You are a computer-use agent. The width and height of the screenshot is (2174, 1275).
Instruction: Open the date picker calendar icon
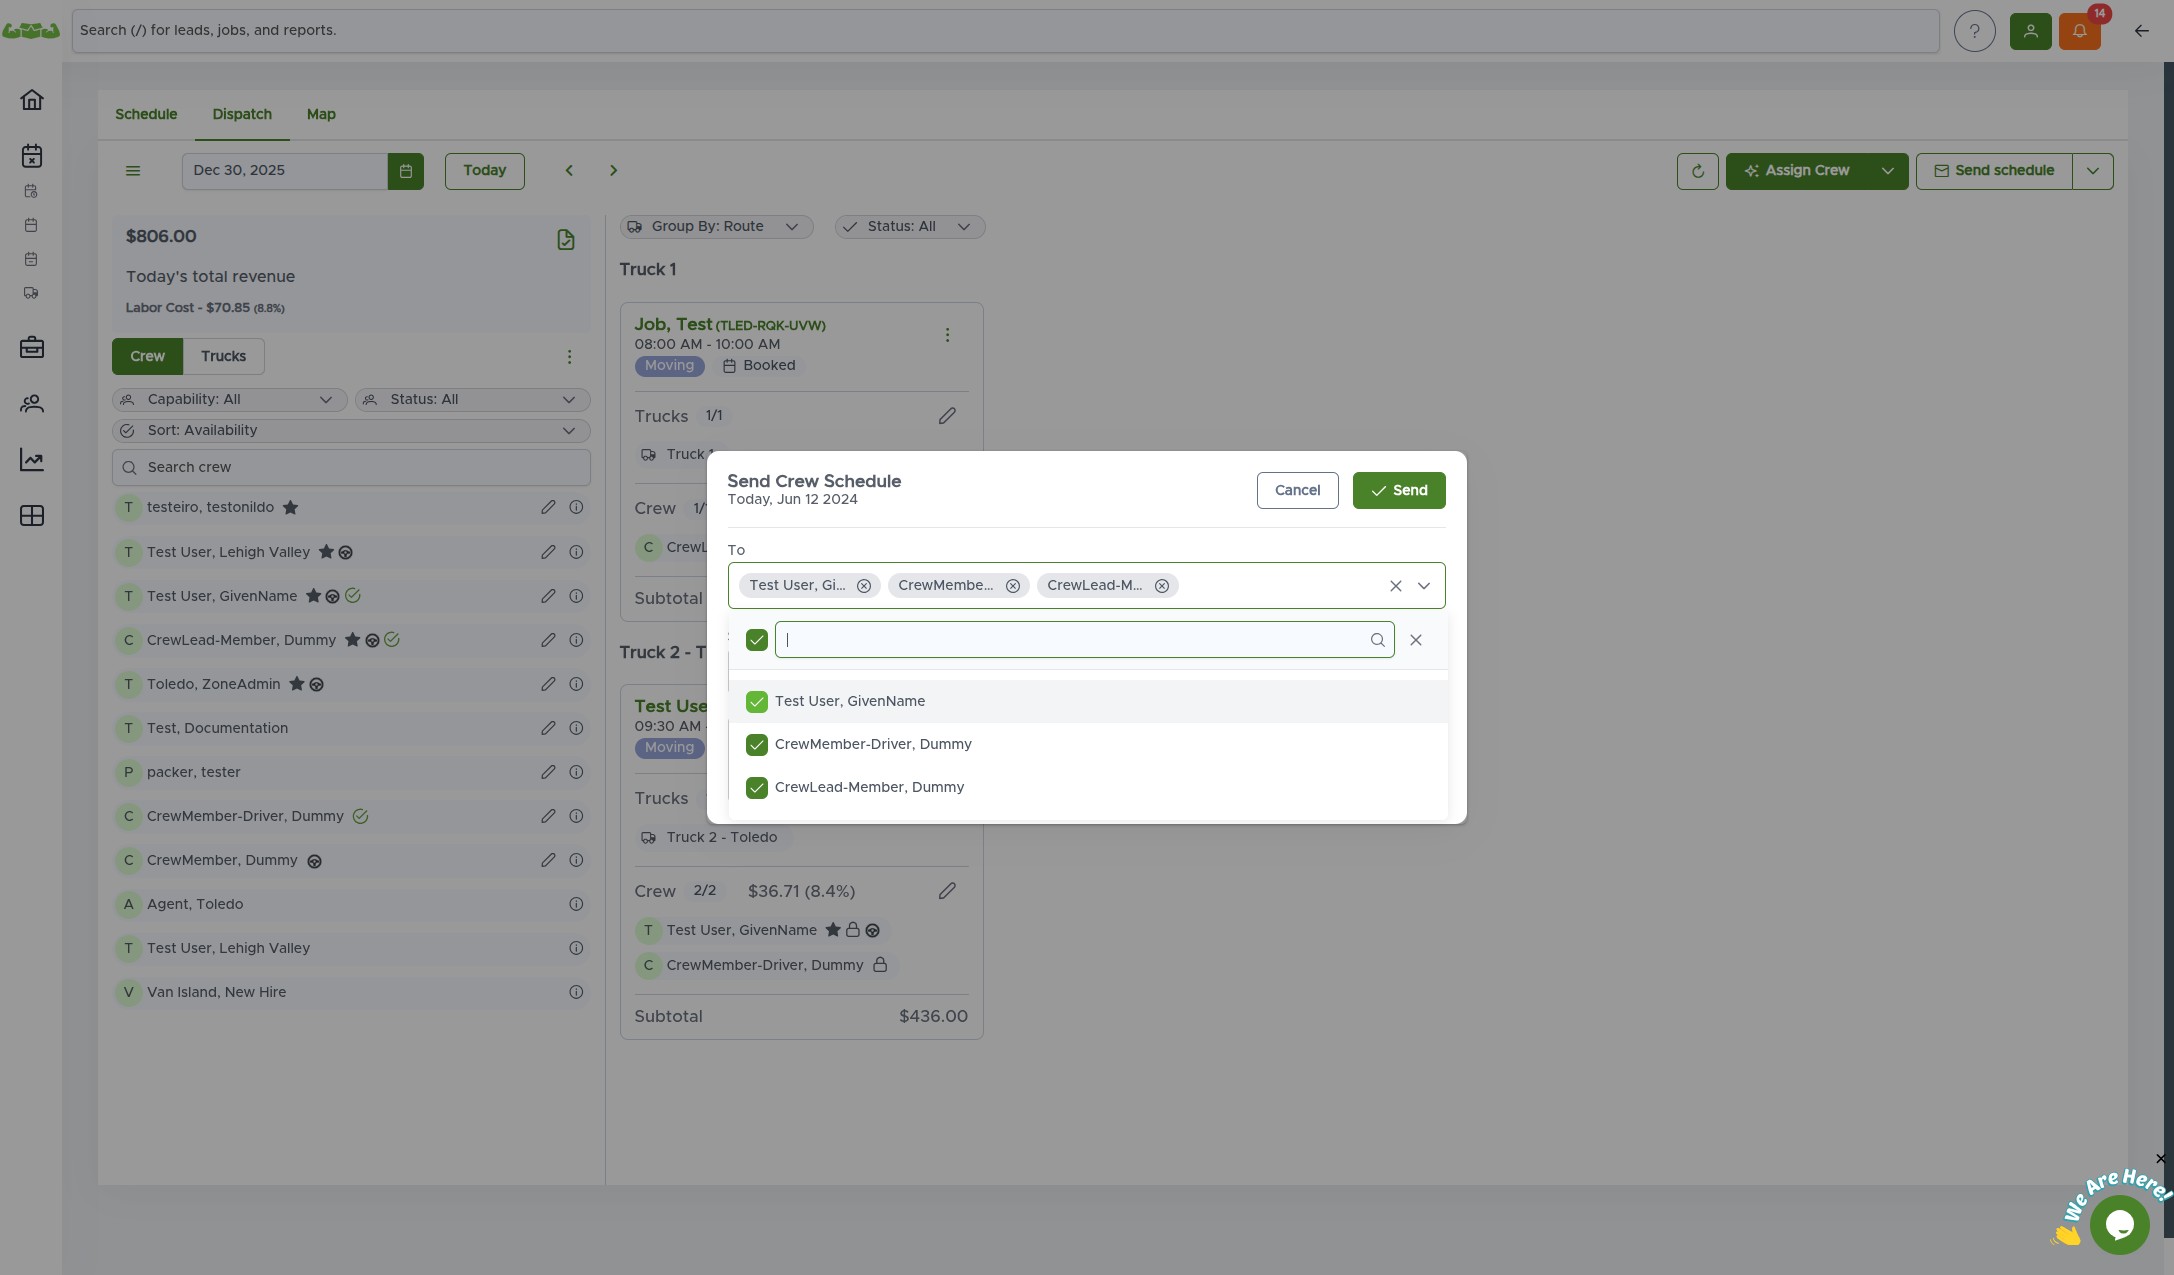coord(405,171)
